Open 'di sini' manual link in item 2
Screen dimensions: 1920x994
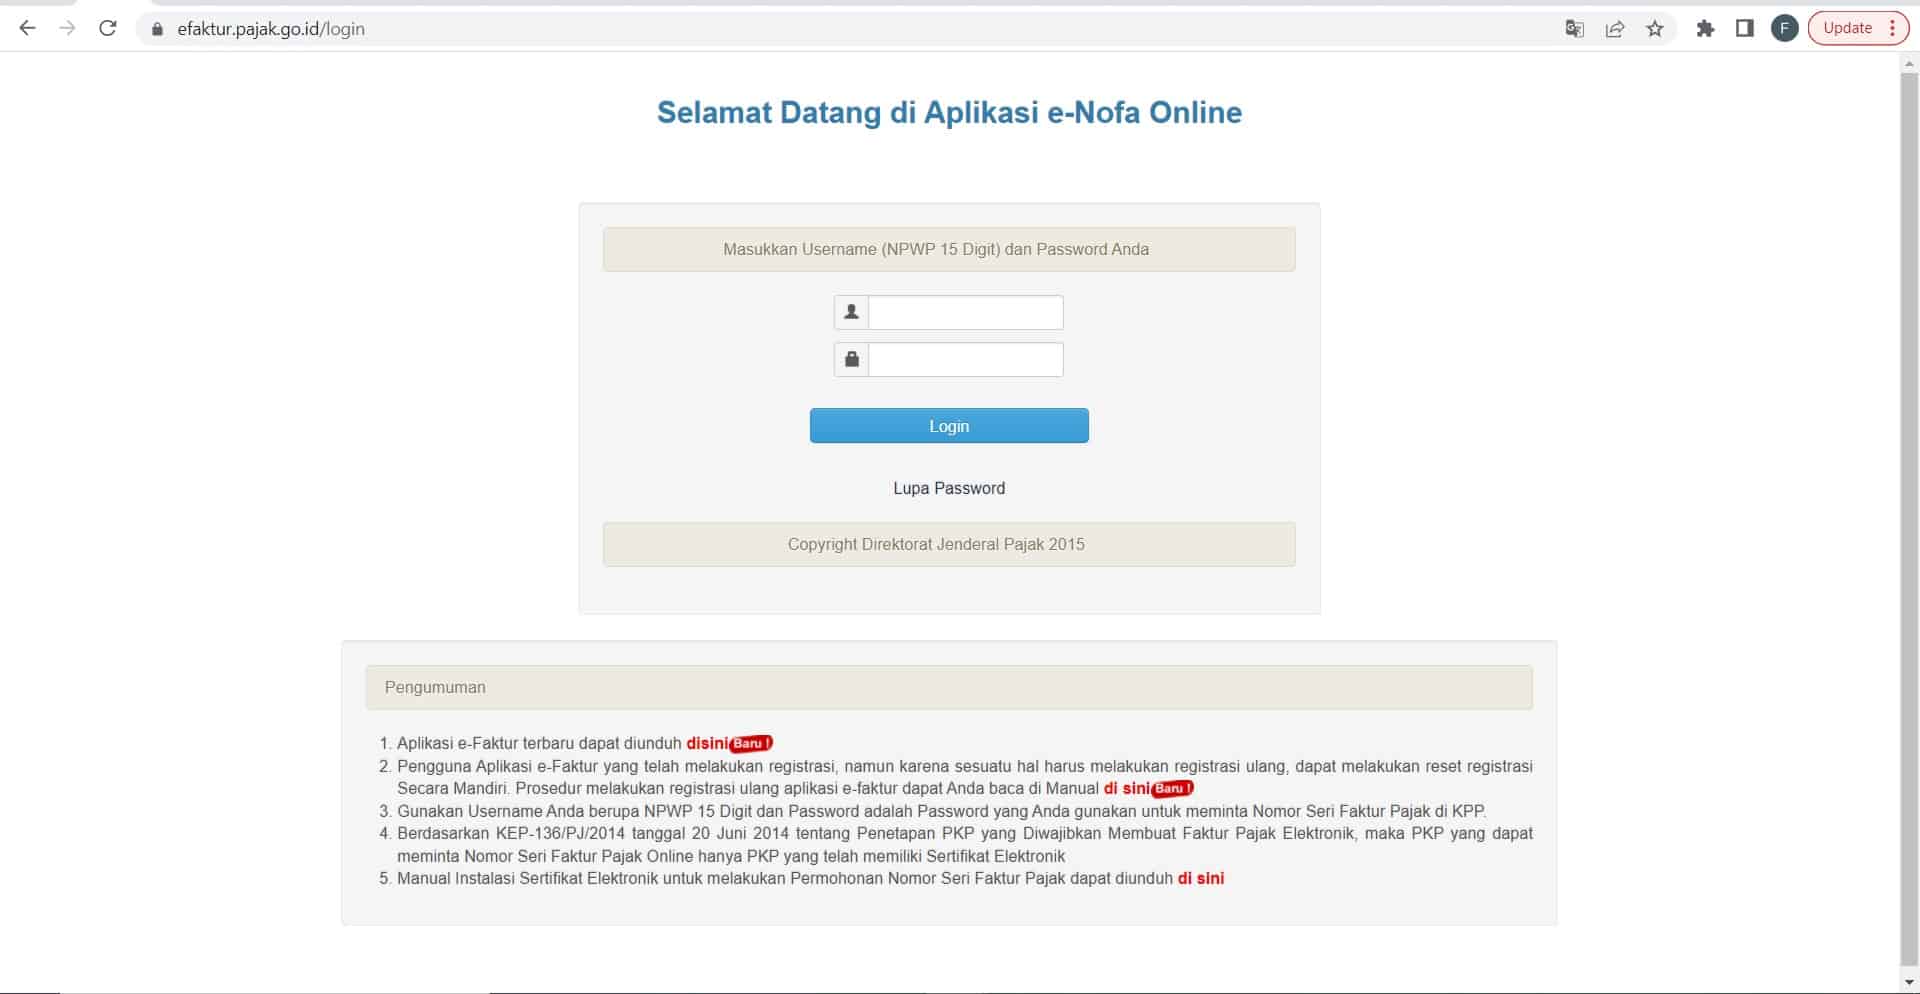pos(1127,788)
